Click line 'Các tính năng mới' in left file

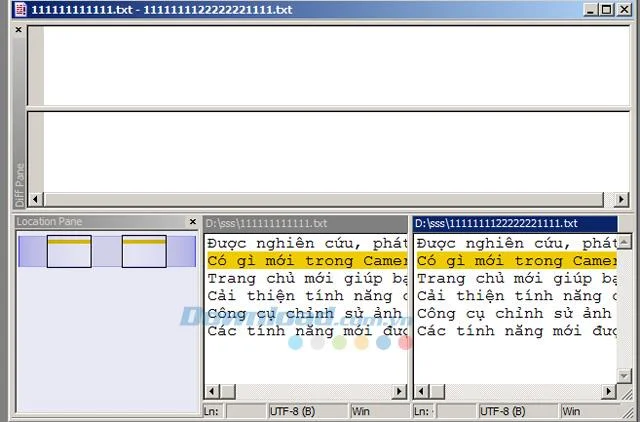(x=307, y=331)
